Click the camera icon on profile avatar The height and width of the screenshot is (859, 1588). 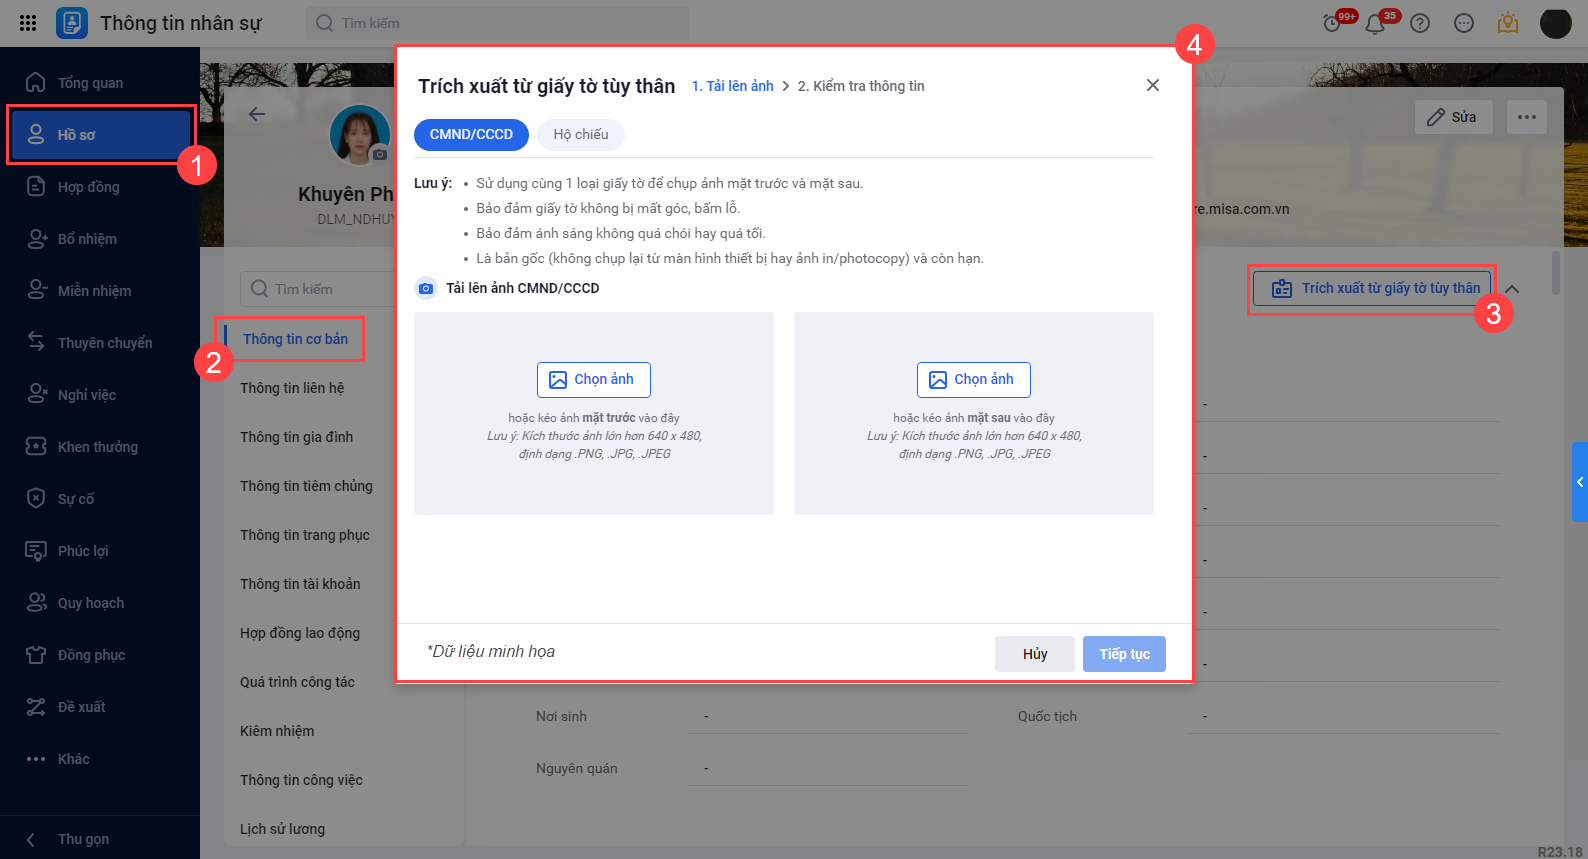point(380,154)
